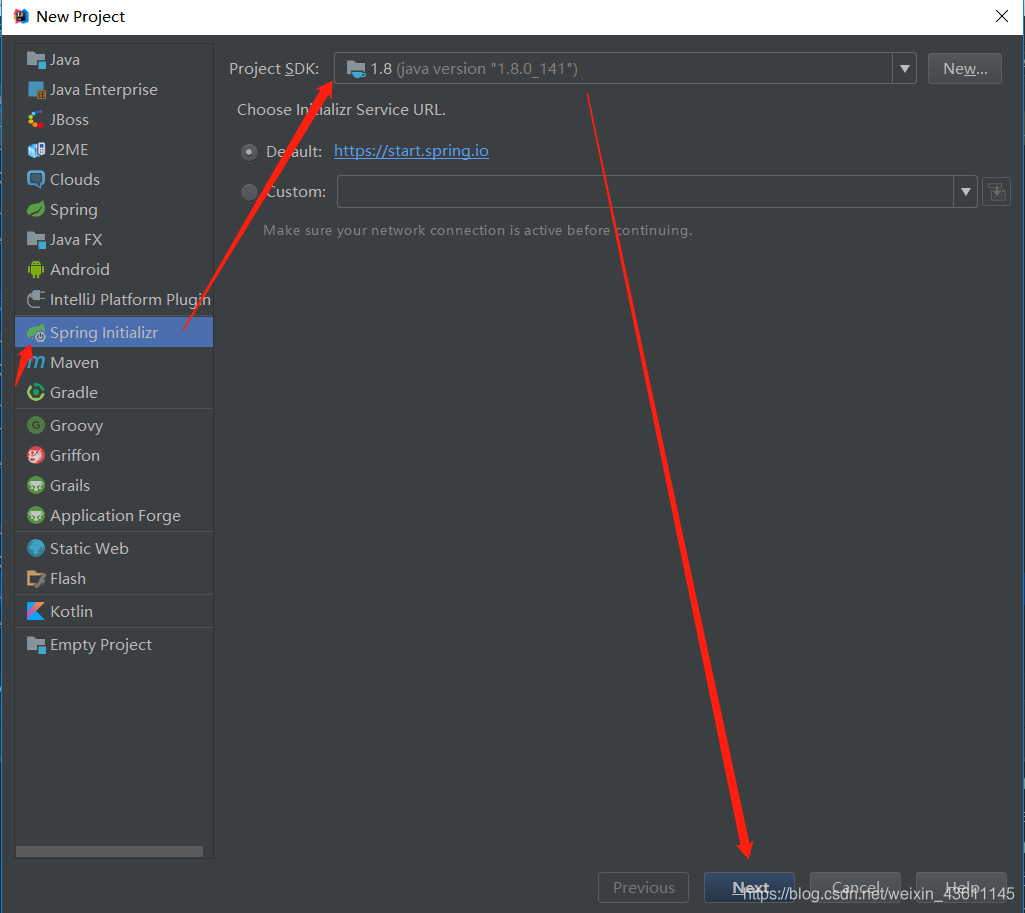1025x913 pixels.
Task: Select the JBoss list label
Action: [x=69, y=120]
